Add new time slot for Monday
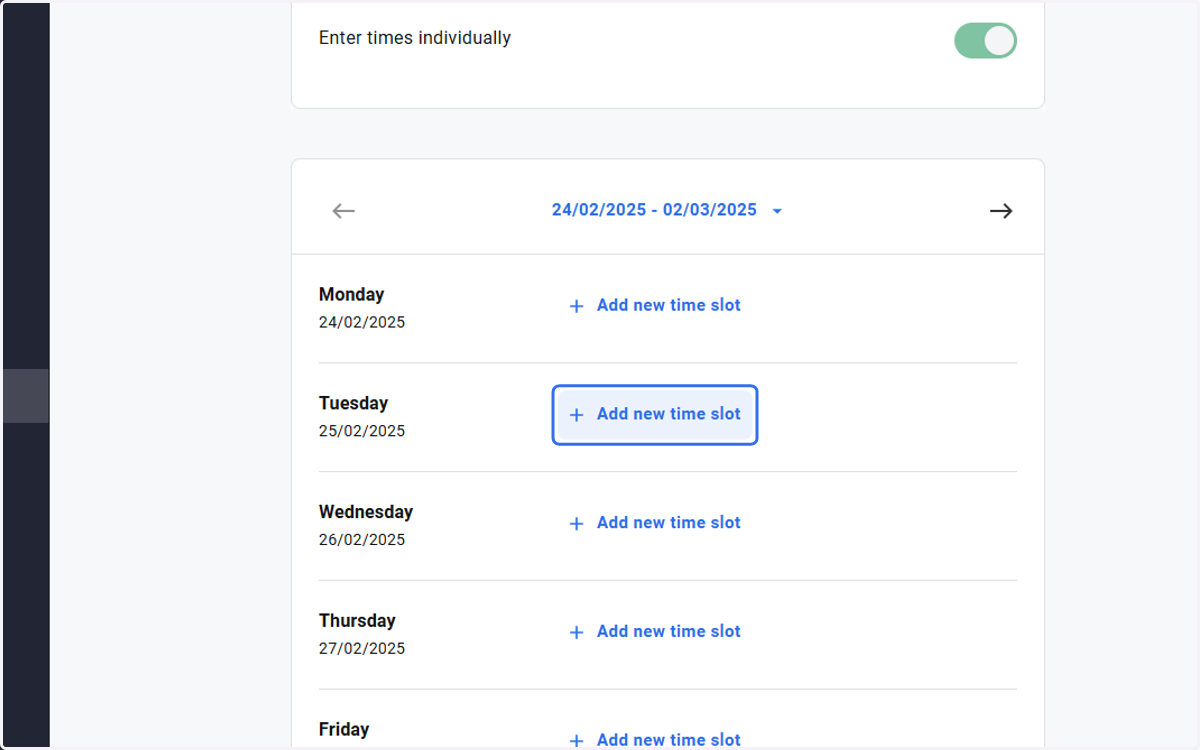This screenshot has width=1200, height=750. point(655,306)
